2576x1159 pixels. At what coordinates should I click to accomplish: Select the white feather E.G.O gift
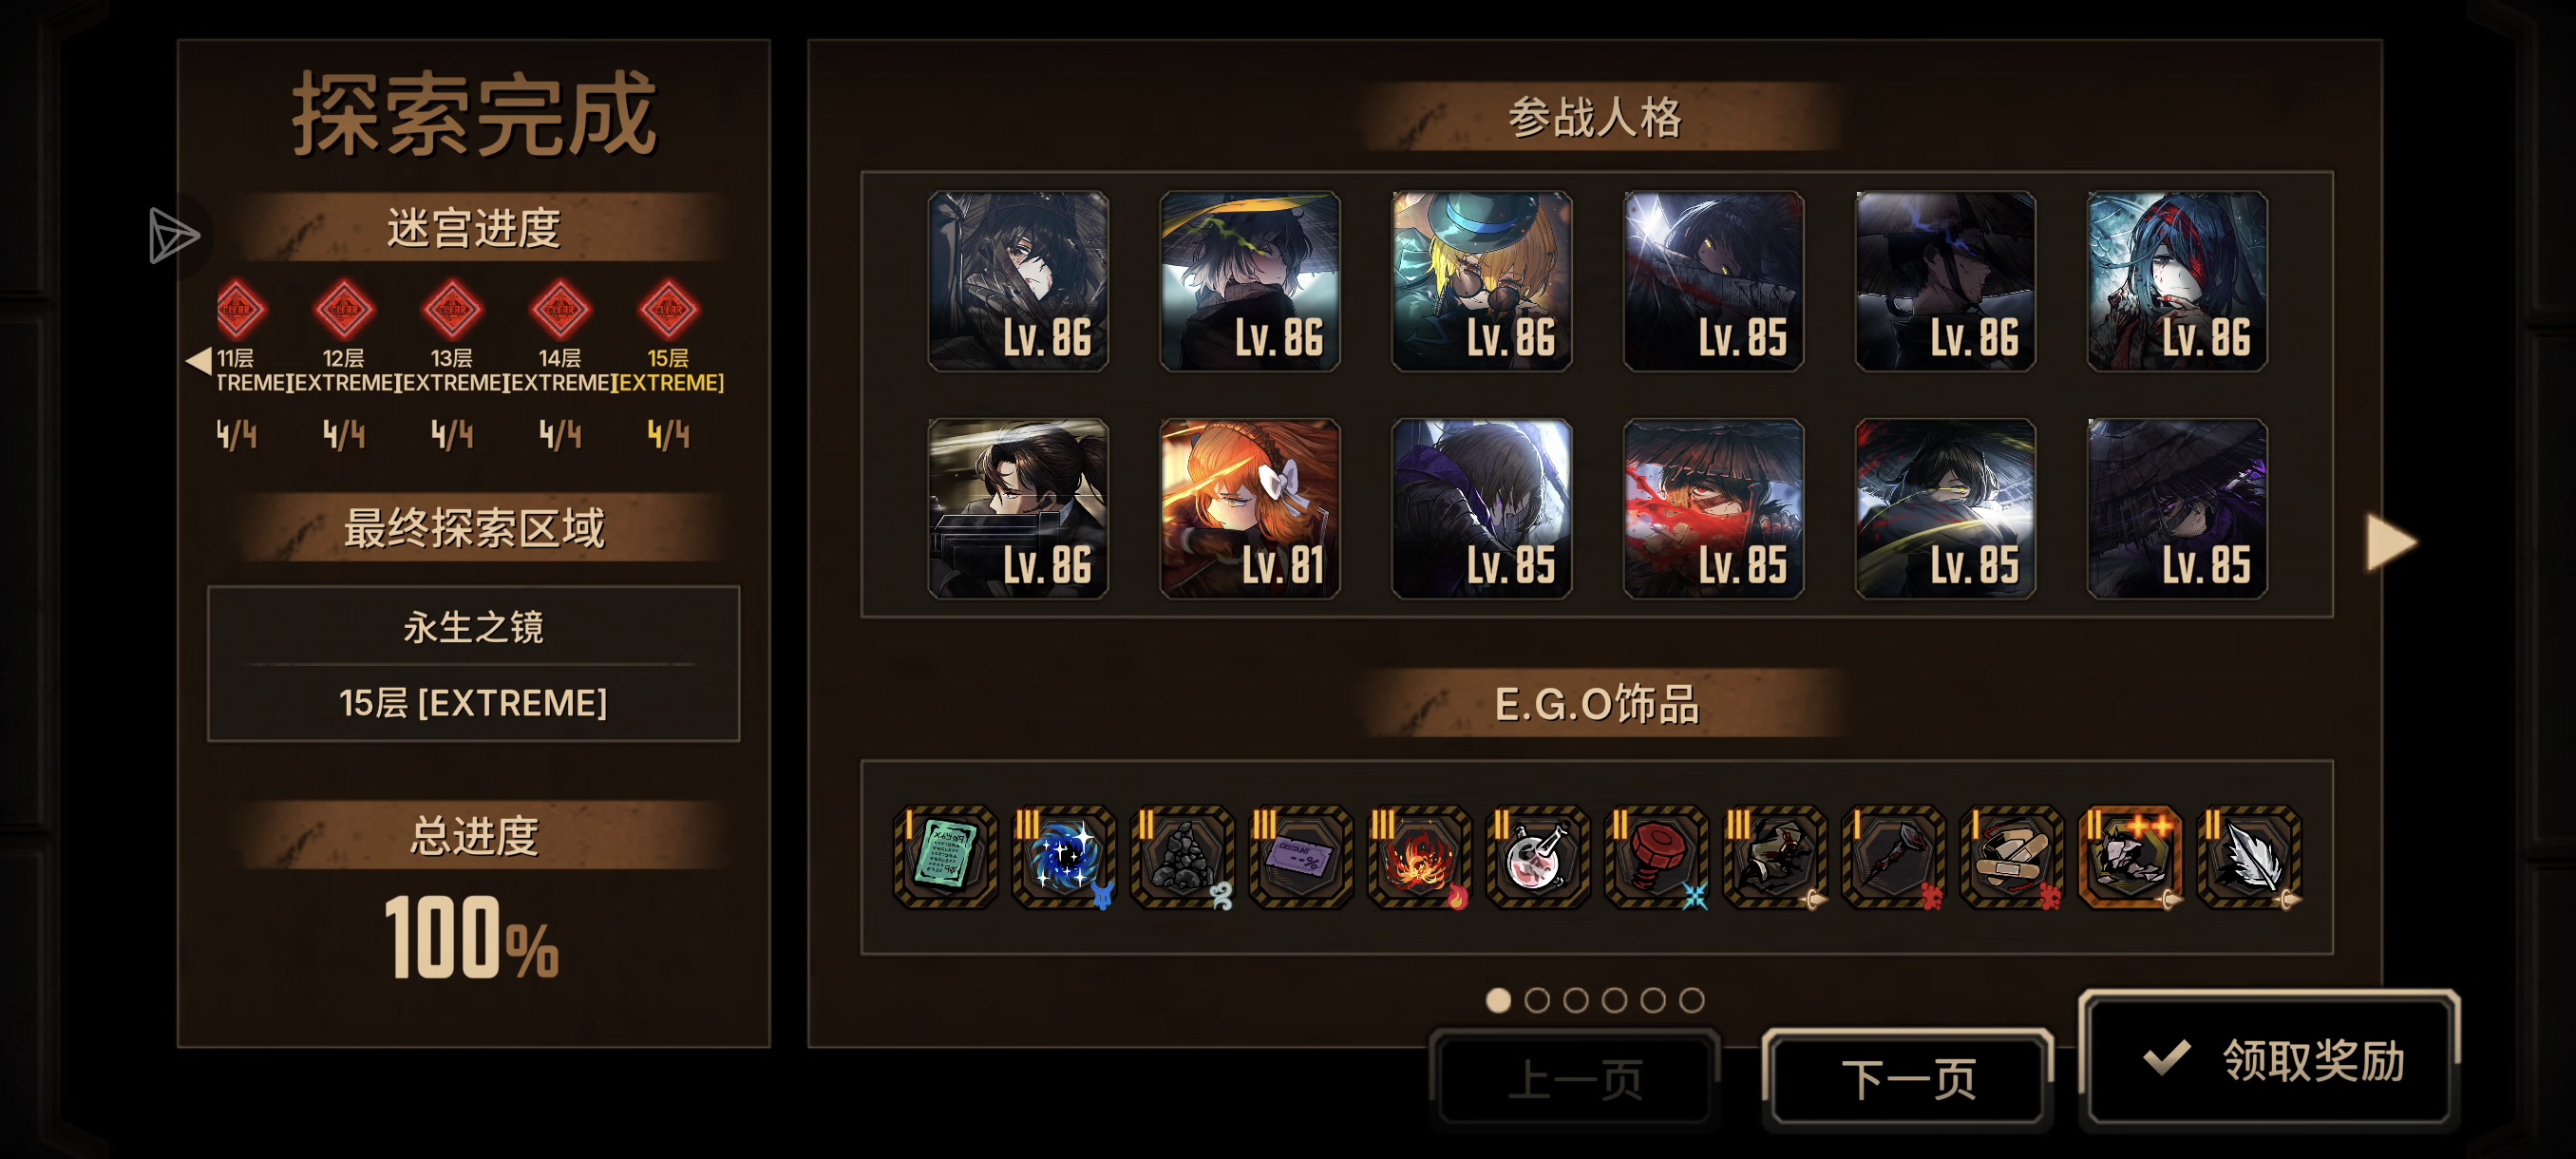(2249, 857)
